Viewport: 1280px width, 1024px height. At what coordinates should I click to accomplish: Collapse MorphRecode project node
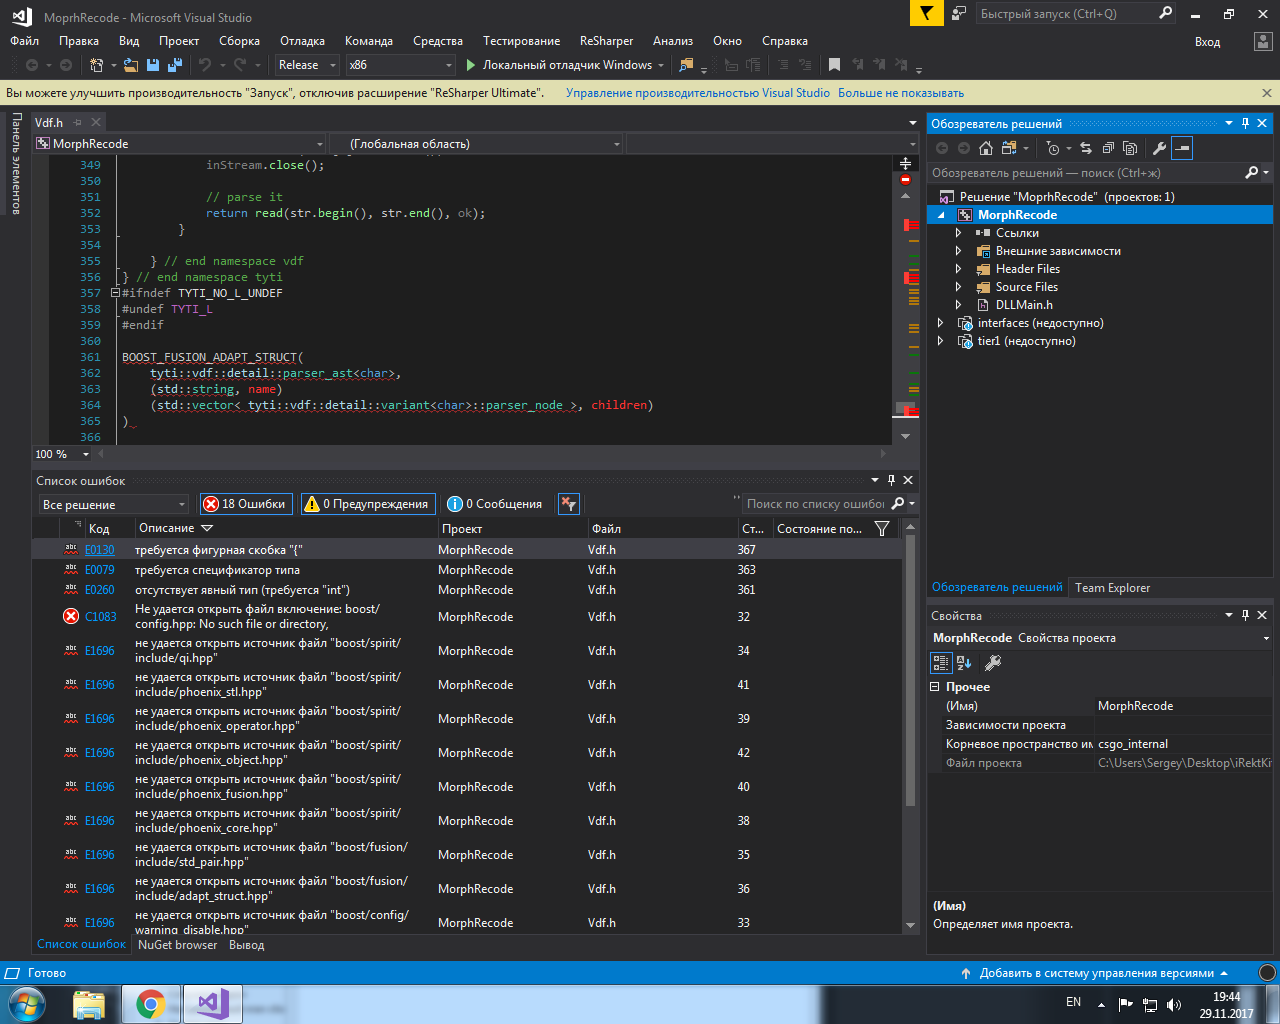point(941,215)
